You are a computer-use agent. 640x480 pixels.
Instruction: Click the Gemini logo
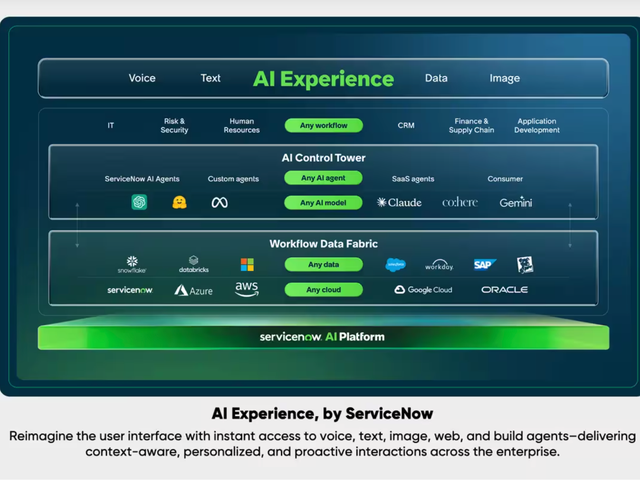(516, 202)
